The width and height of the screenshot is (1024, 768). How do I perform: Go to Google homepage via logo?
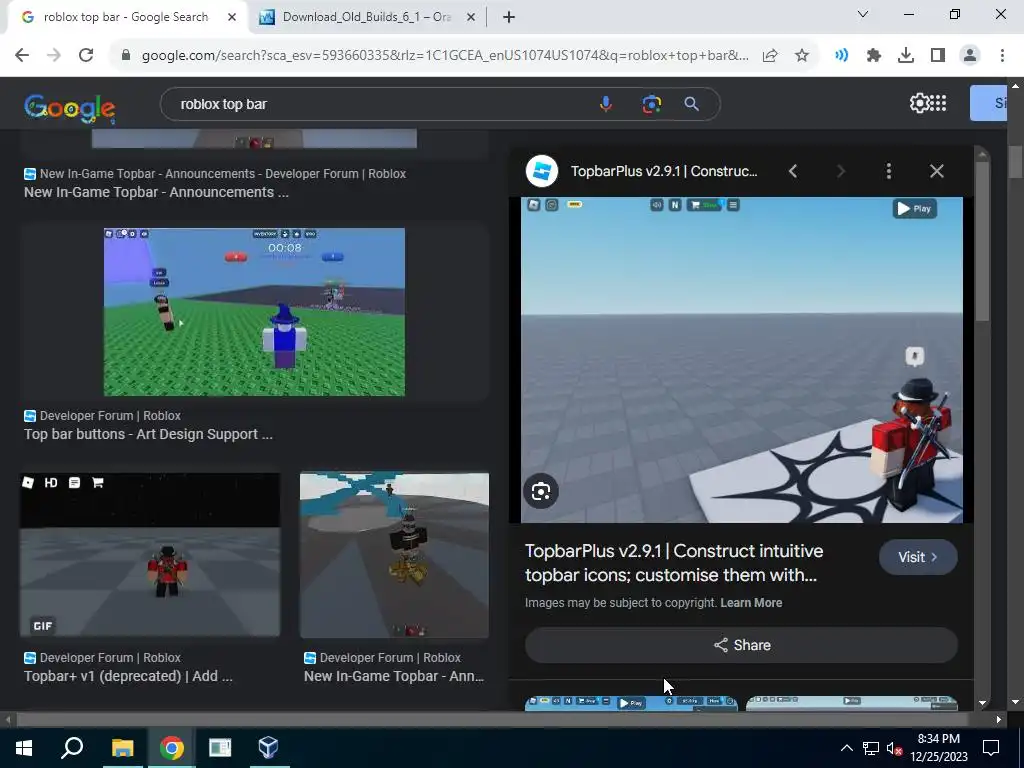coord(70,108)
